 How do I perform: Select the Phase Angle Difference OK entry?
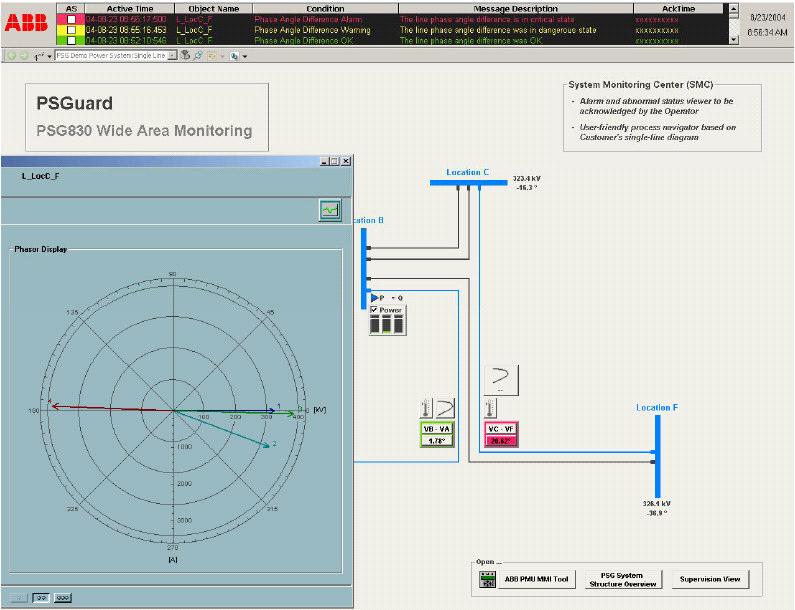[x=304, y=40]
